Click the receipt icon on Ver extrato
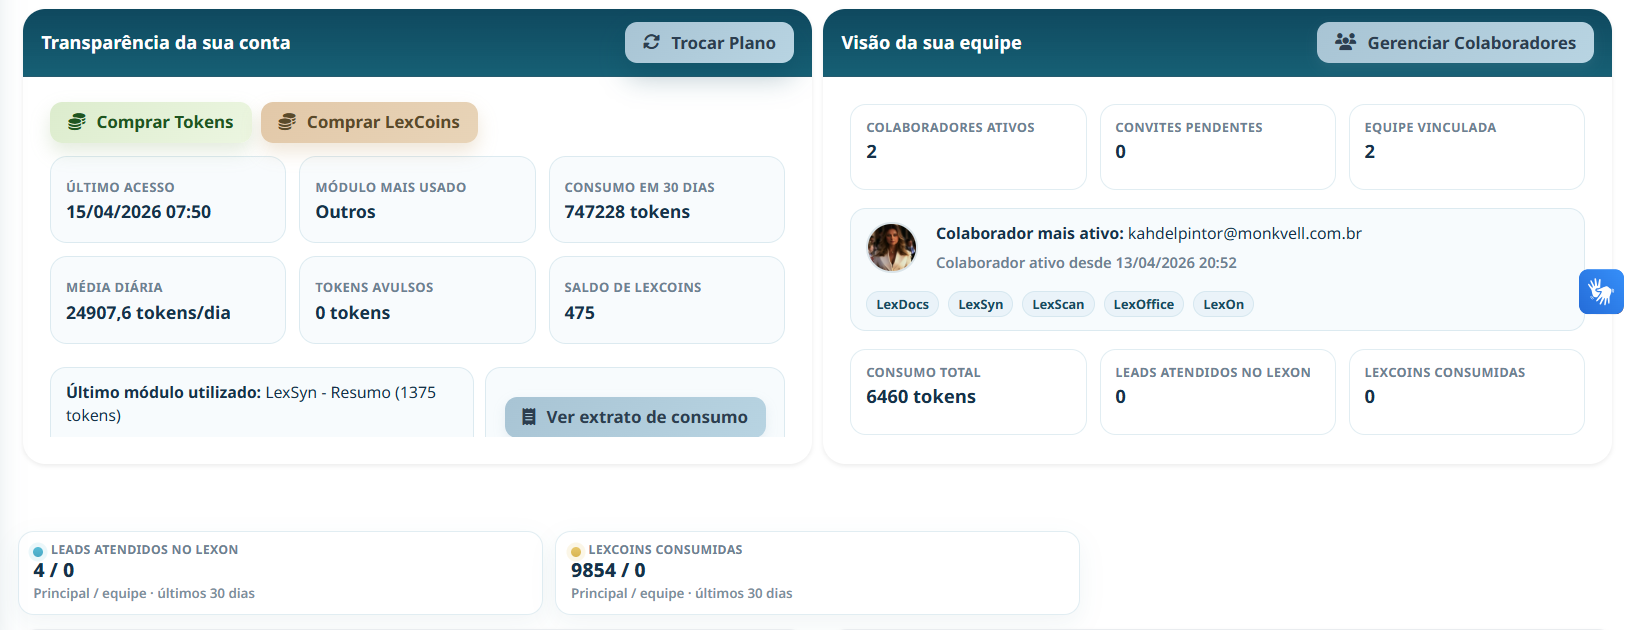This screenshot has height=630, width=1632. click(x=529, y=417)
